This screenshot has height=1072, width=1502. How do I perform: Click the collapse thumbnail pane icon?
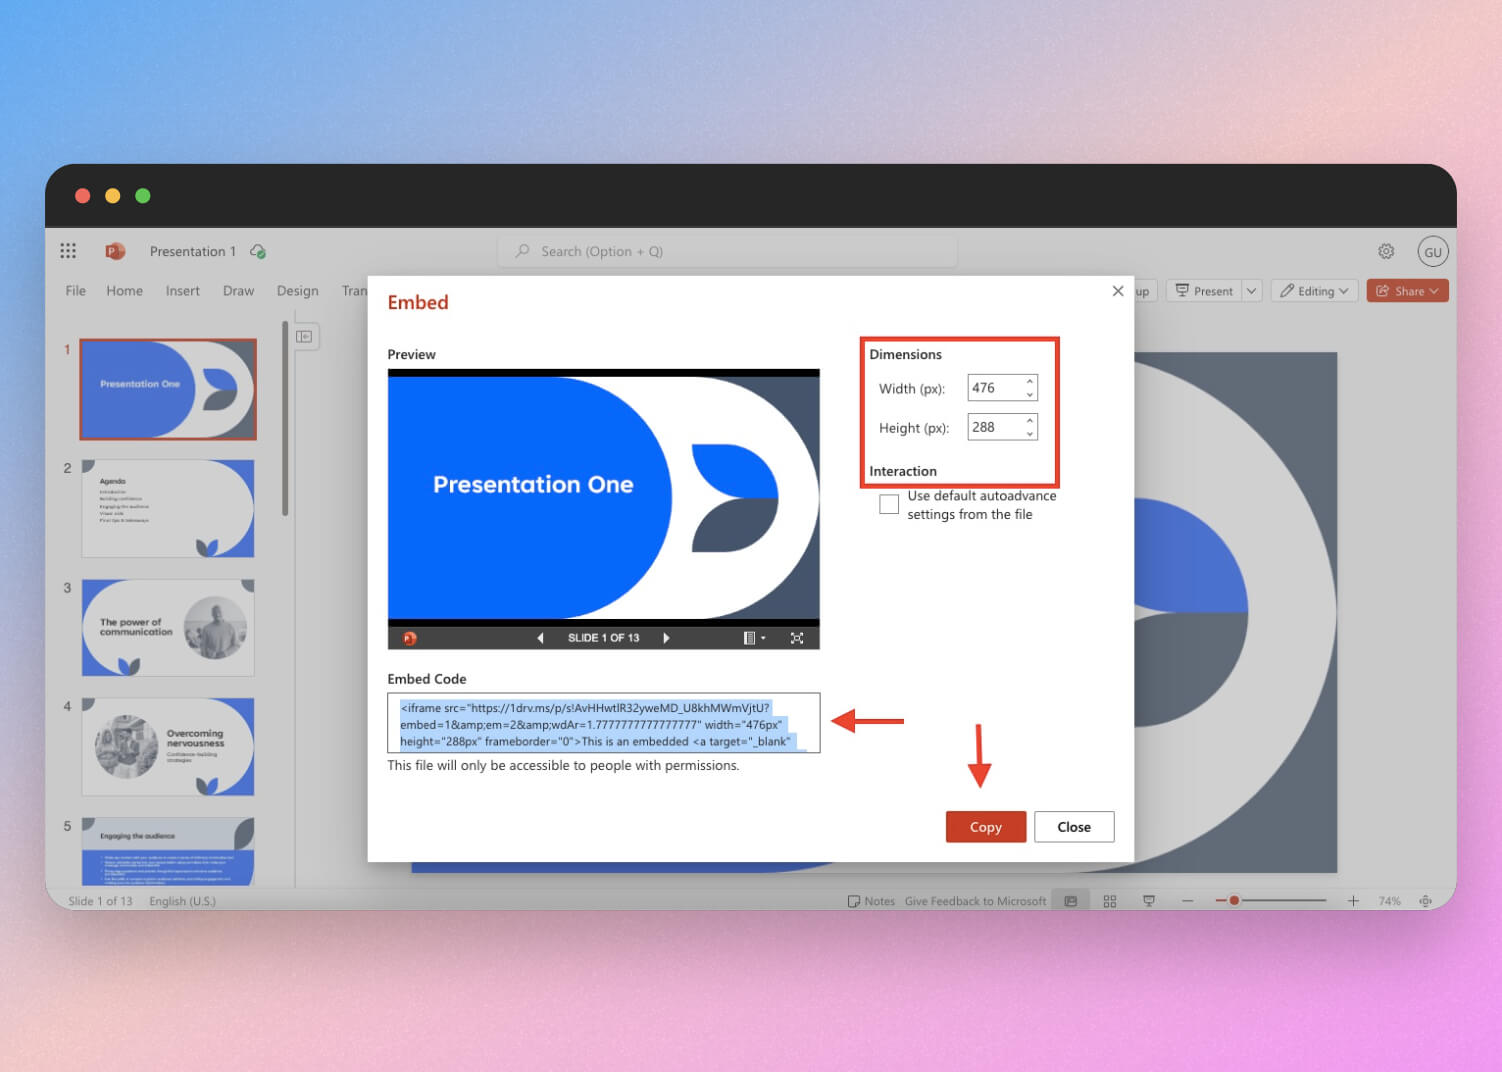pyautogui.click(x=305, y=337)
